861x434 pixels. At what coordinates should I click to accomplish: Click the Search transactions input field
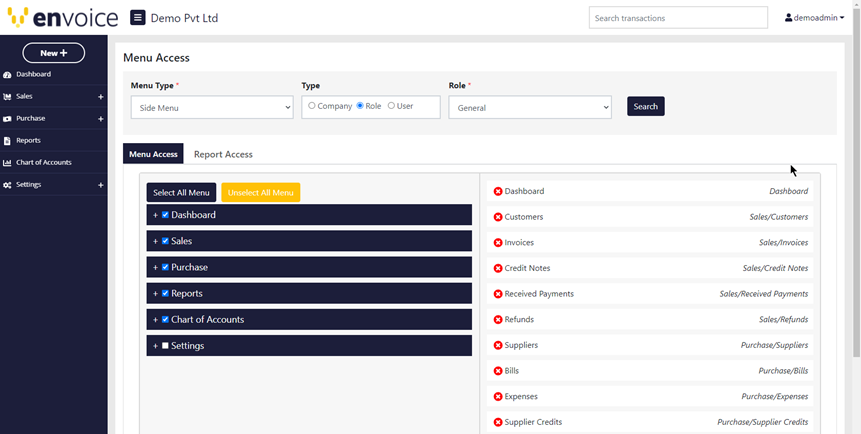point(678,18)
